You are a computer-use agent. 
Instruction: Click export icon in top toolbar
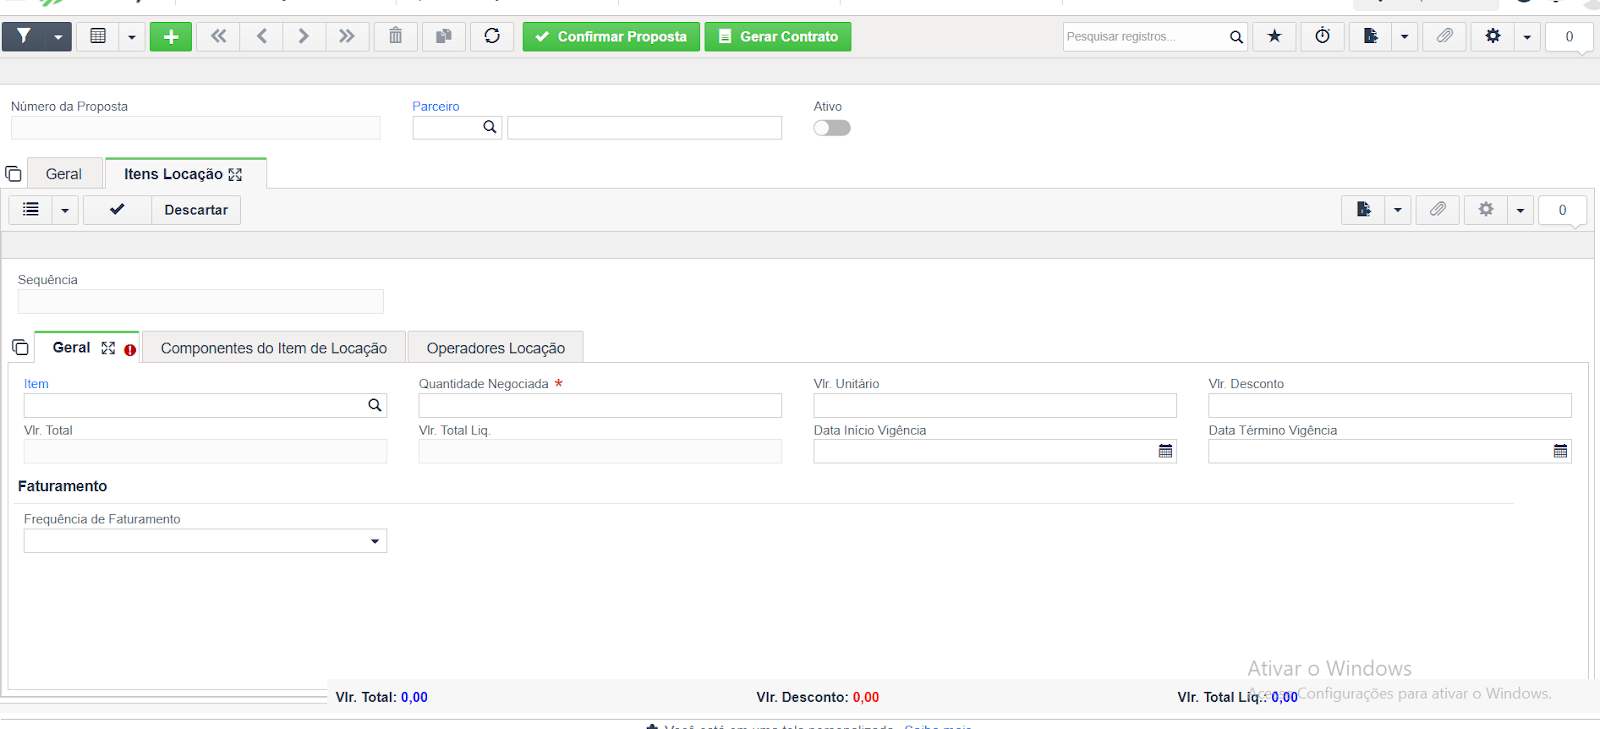pos(1371,37)
